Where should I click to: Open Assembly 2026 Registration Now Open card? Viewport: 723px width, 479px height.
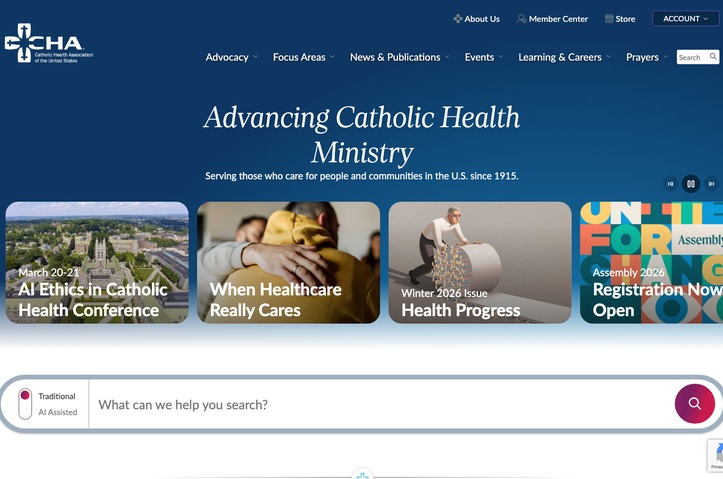click(x=652, y=262)
